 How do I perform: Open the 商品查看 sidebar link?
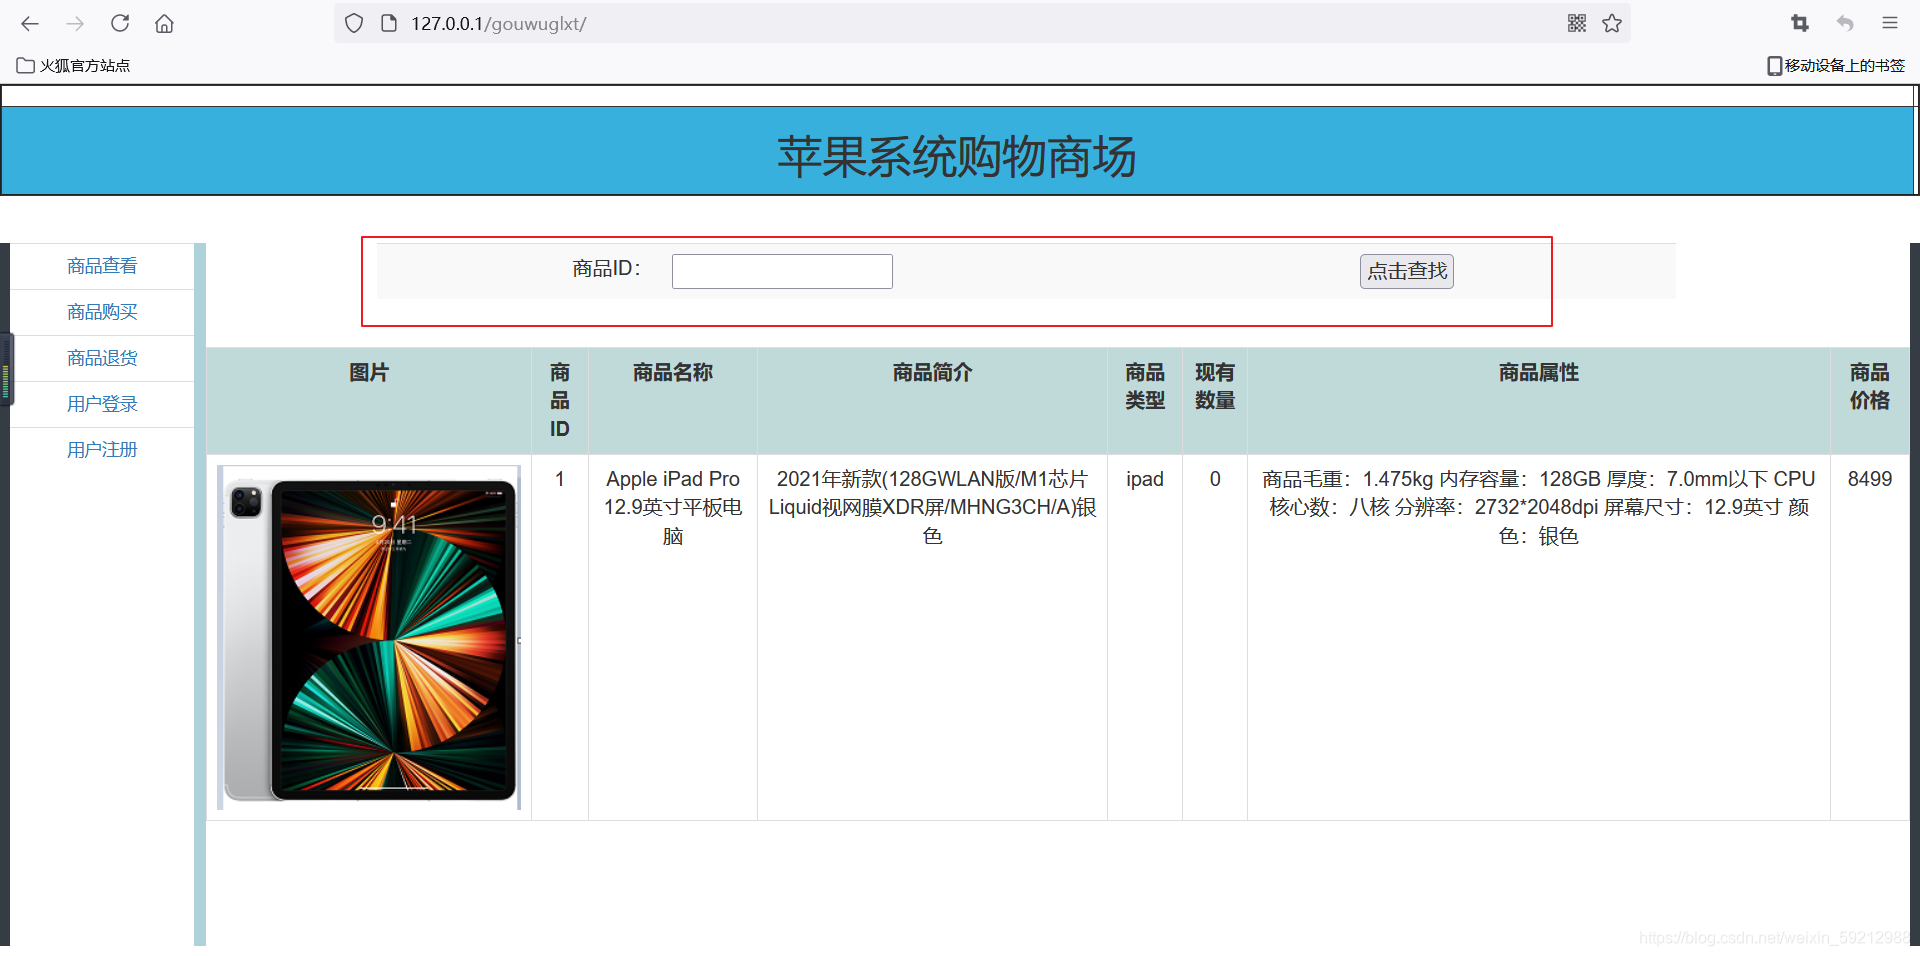tap(102, 266)
